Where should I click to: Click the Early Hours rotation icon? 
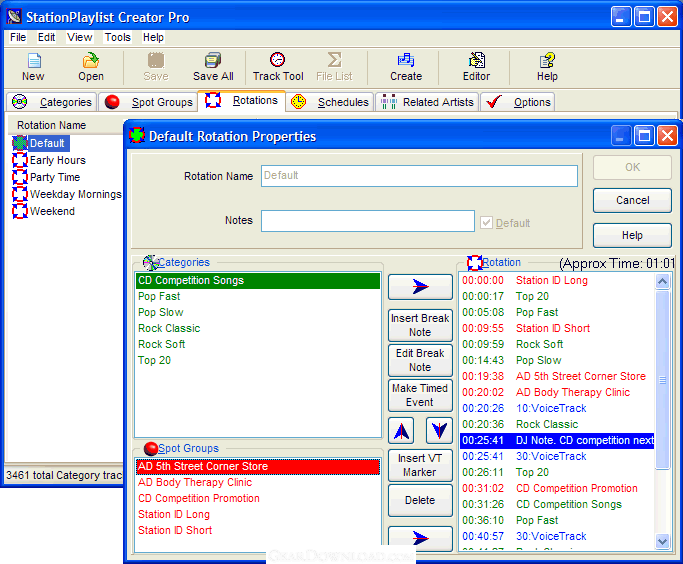pyautogui.click(x=20, y=160)
